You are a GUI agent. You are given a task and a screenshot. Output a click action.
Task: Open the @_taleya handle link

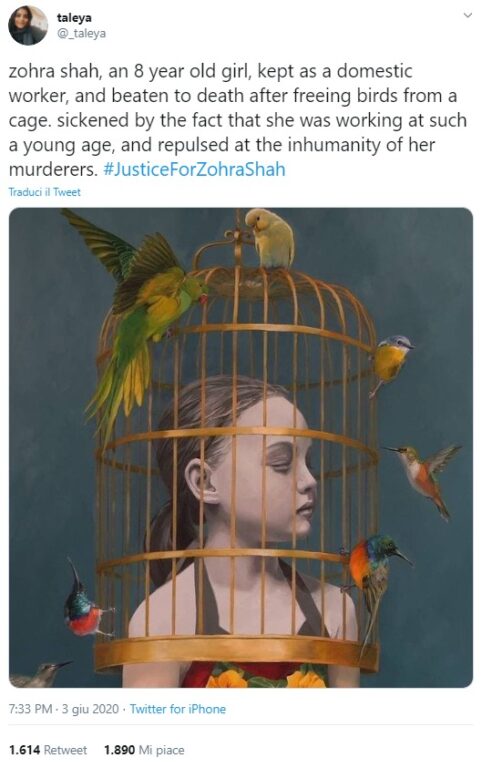[81, 33]
